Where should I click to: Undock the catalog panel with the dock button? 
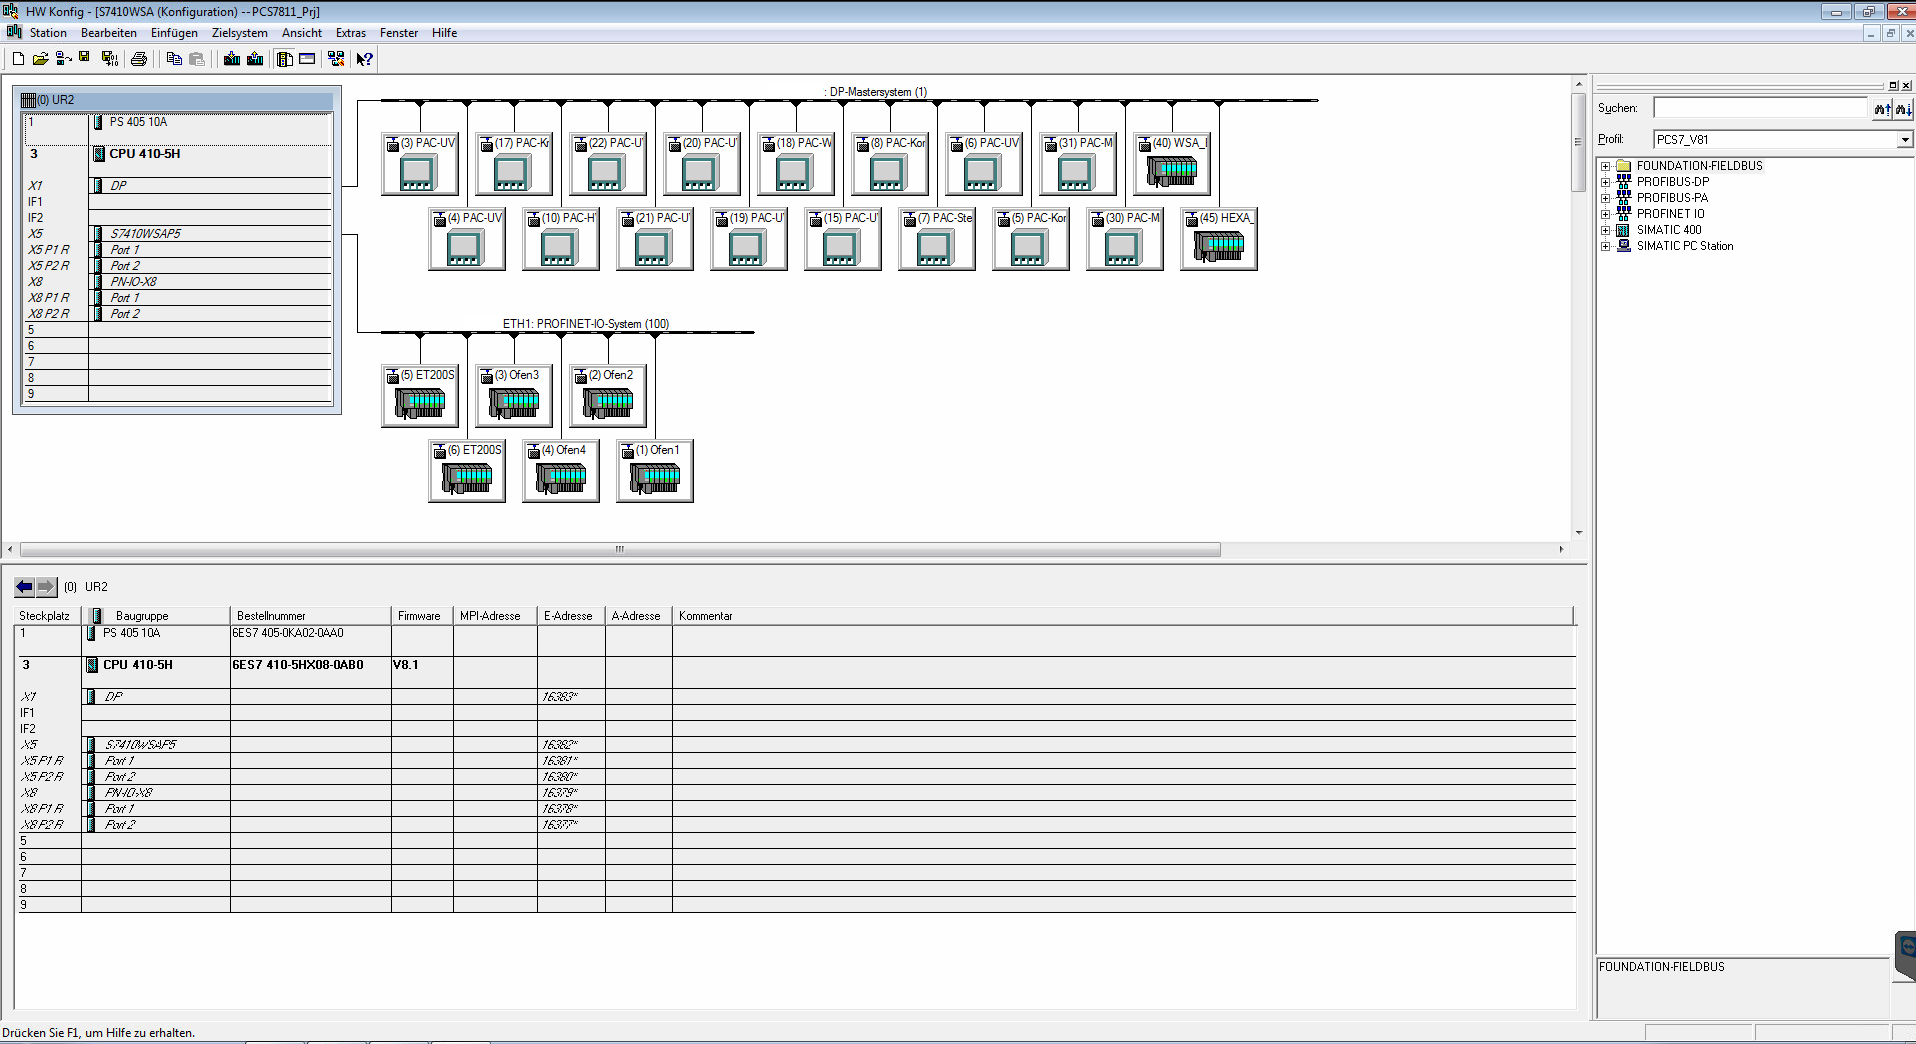[1893, 86]
